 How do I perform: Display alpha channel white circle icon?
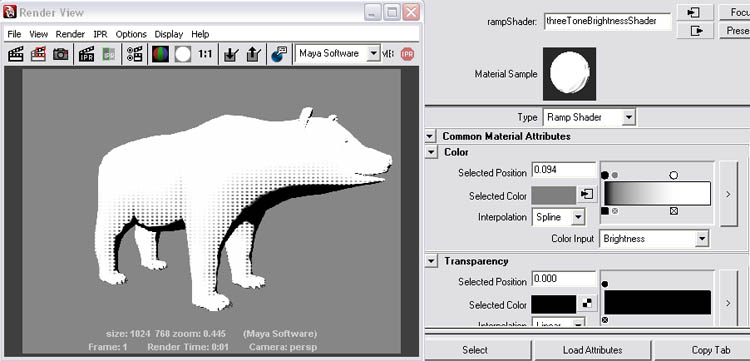point(183,54)
